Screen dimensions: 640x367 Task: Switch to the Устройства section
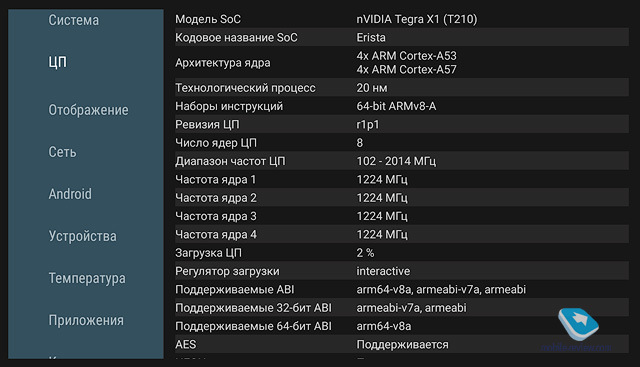point(82,236)
